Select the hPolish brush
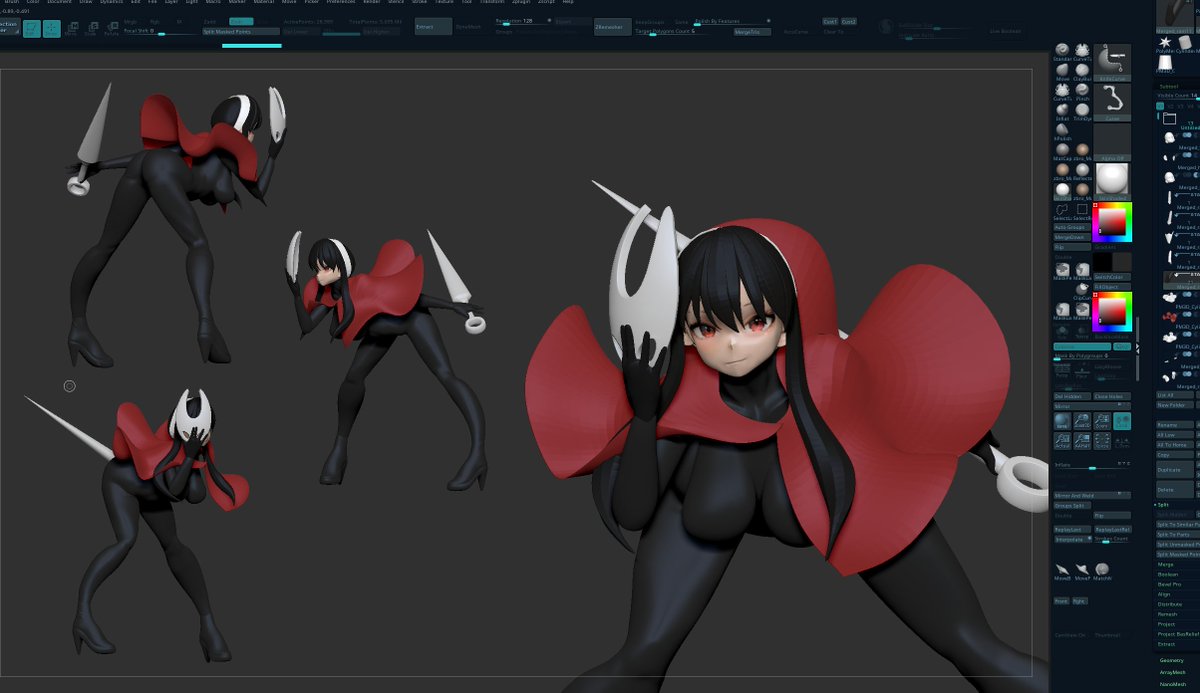This screenshot has height=693, width=1200. 1062,130
